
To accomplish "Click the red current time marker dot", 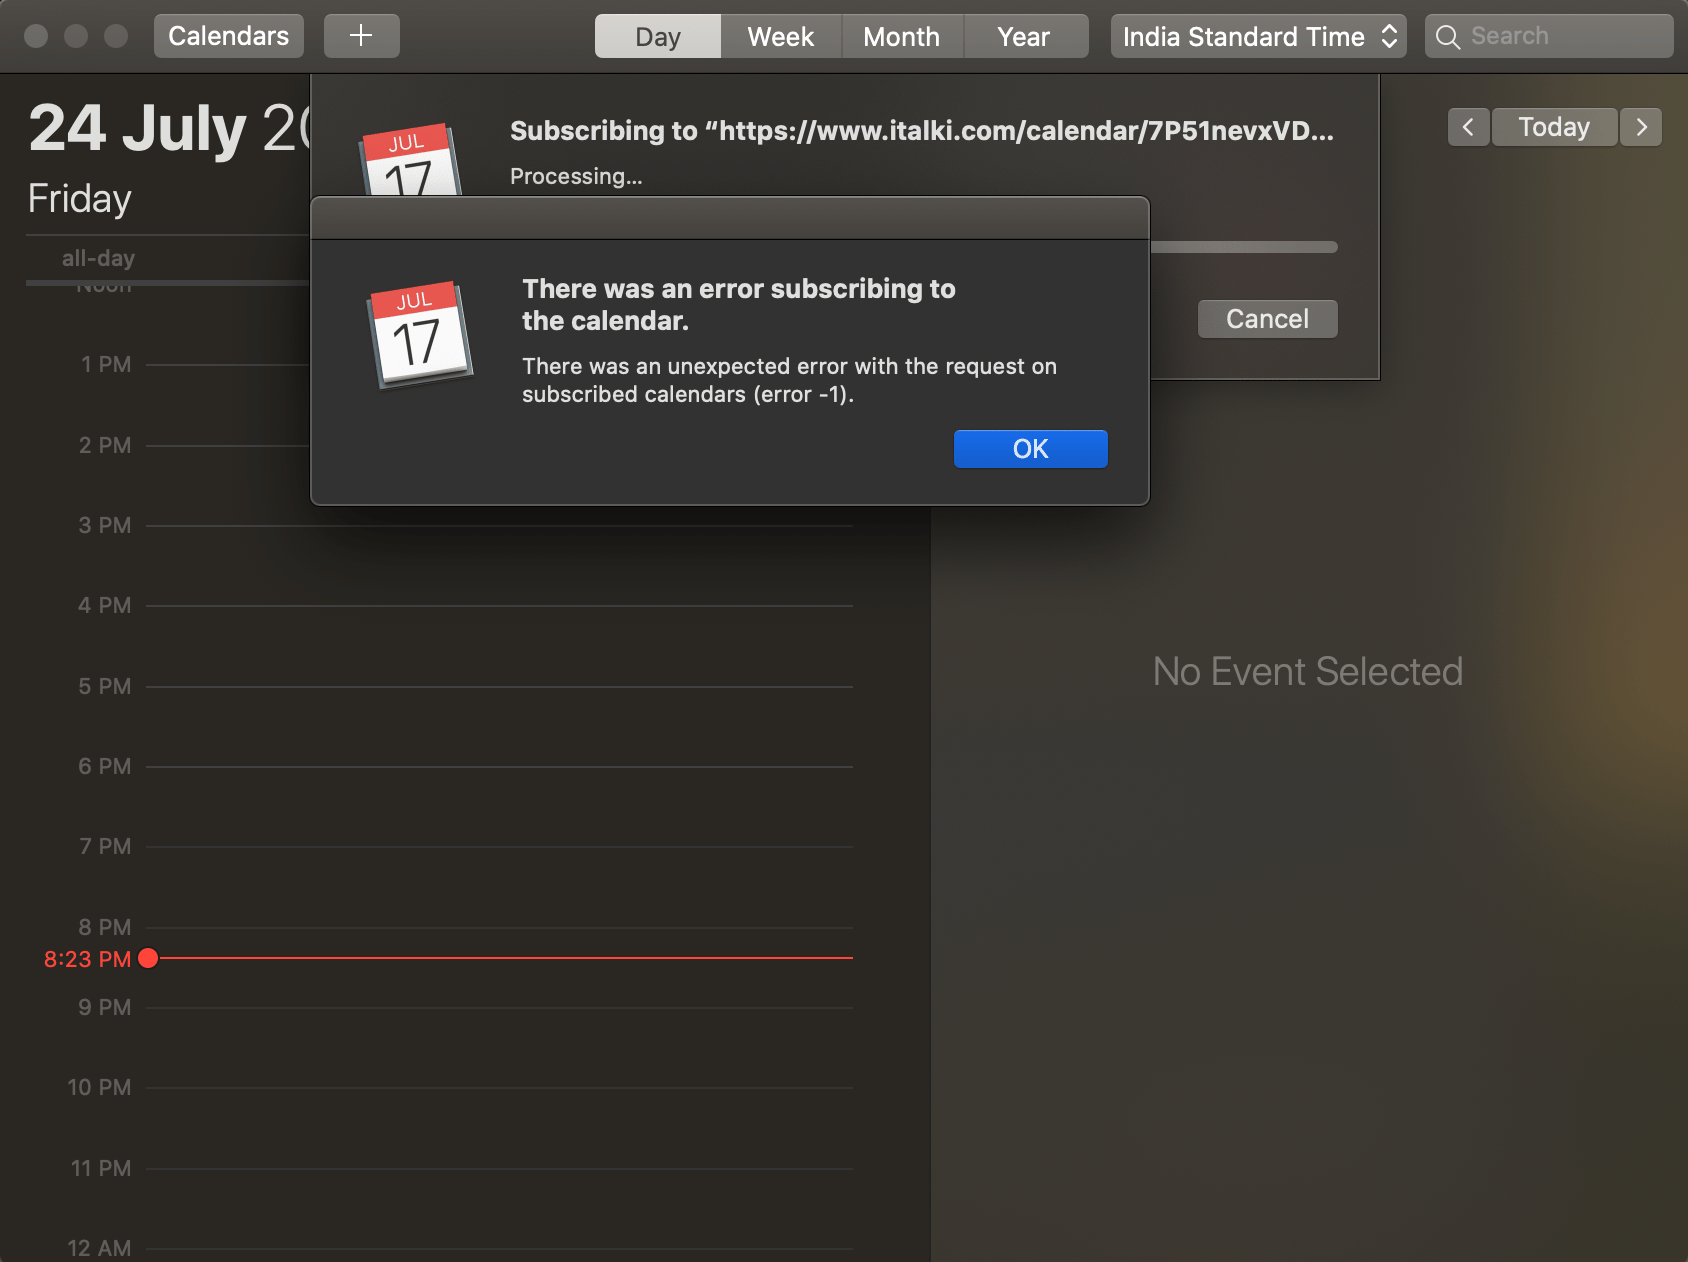I will point(148,958).
